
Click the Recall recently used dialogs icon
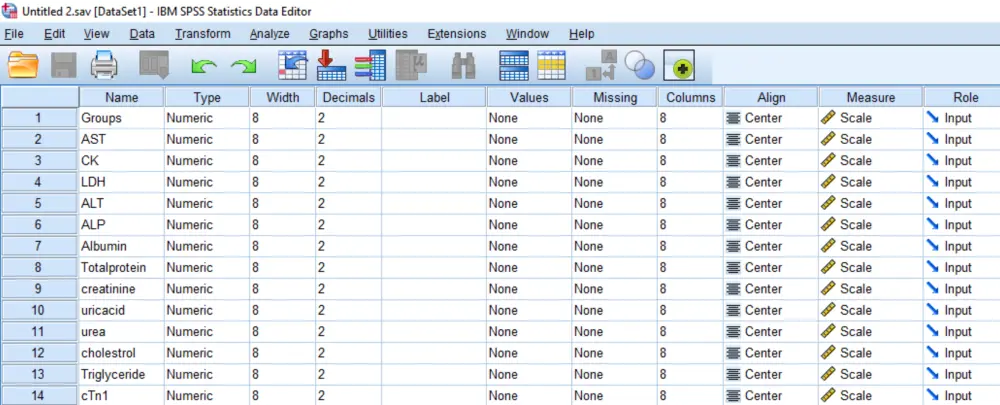tap(154, 65)
